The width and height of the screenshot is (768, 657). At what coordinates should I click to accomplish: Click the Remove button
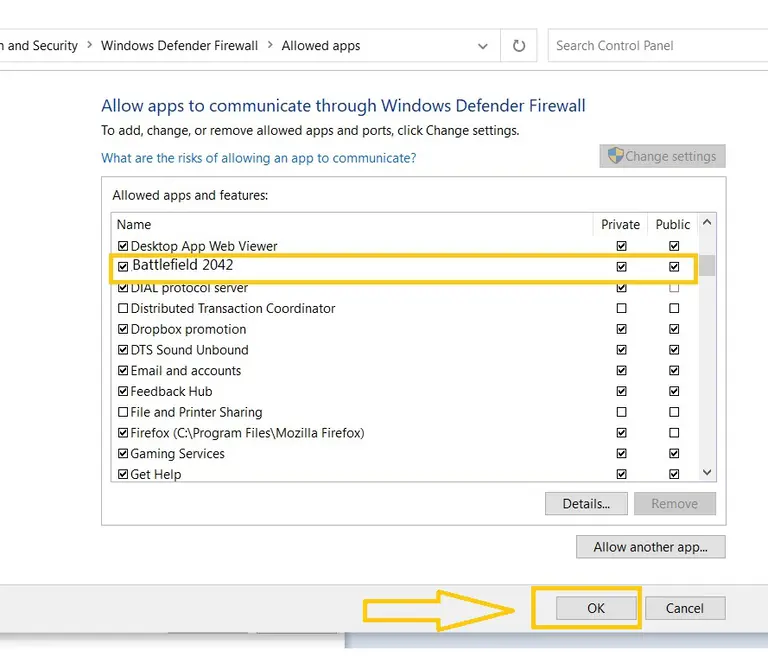(x=674, y=504)
